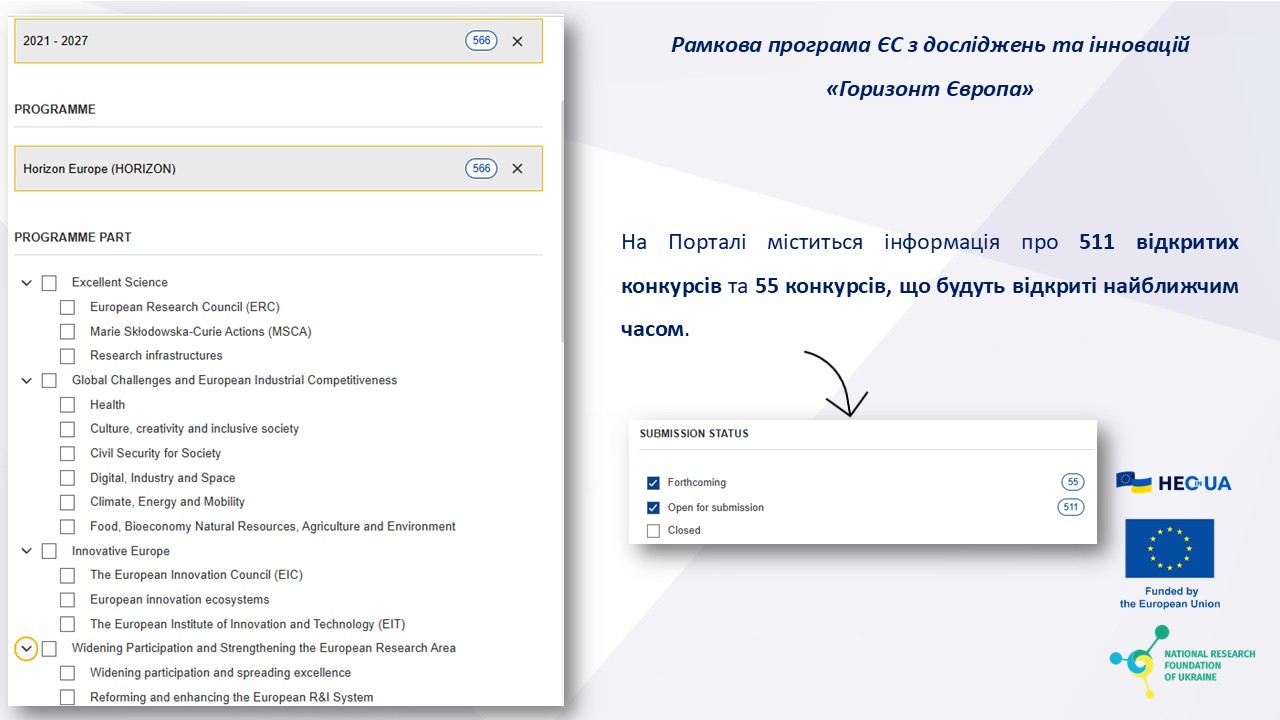Click the Horizon Europe (HORIZON) programme field
The height and width of the screenshot is (720, 1280).
point(240,169)
